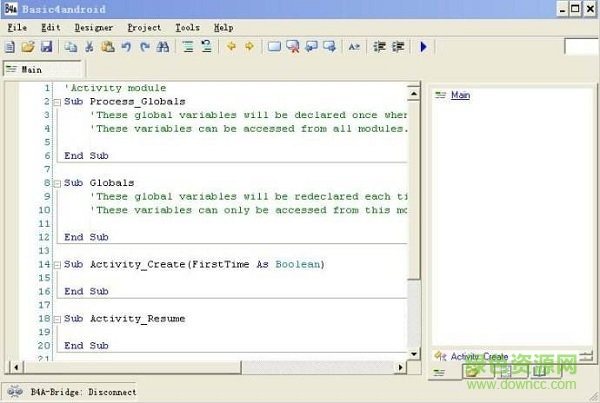Click the Cut scissors icon
Image resolution: width=600 pixels, height=403 pixels.
(x=89, y=47)
